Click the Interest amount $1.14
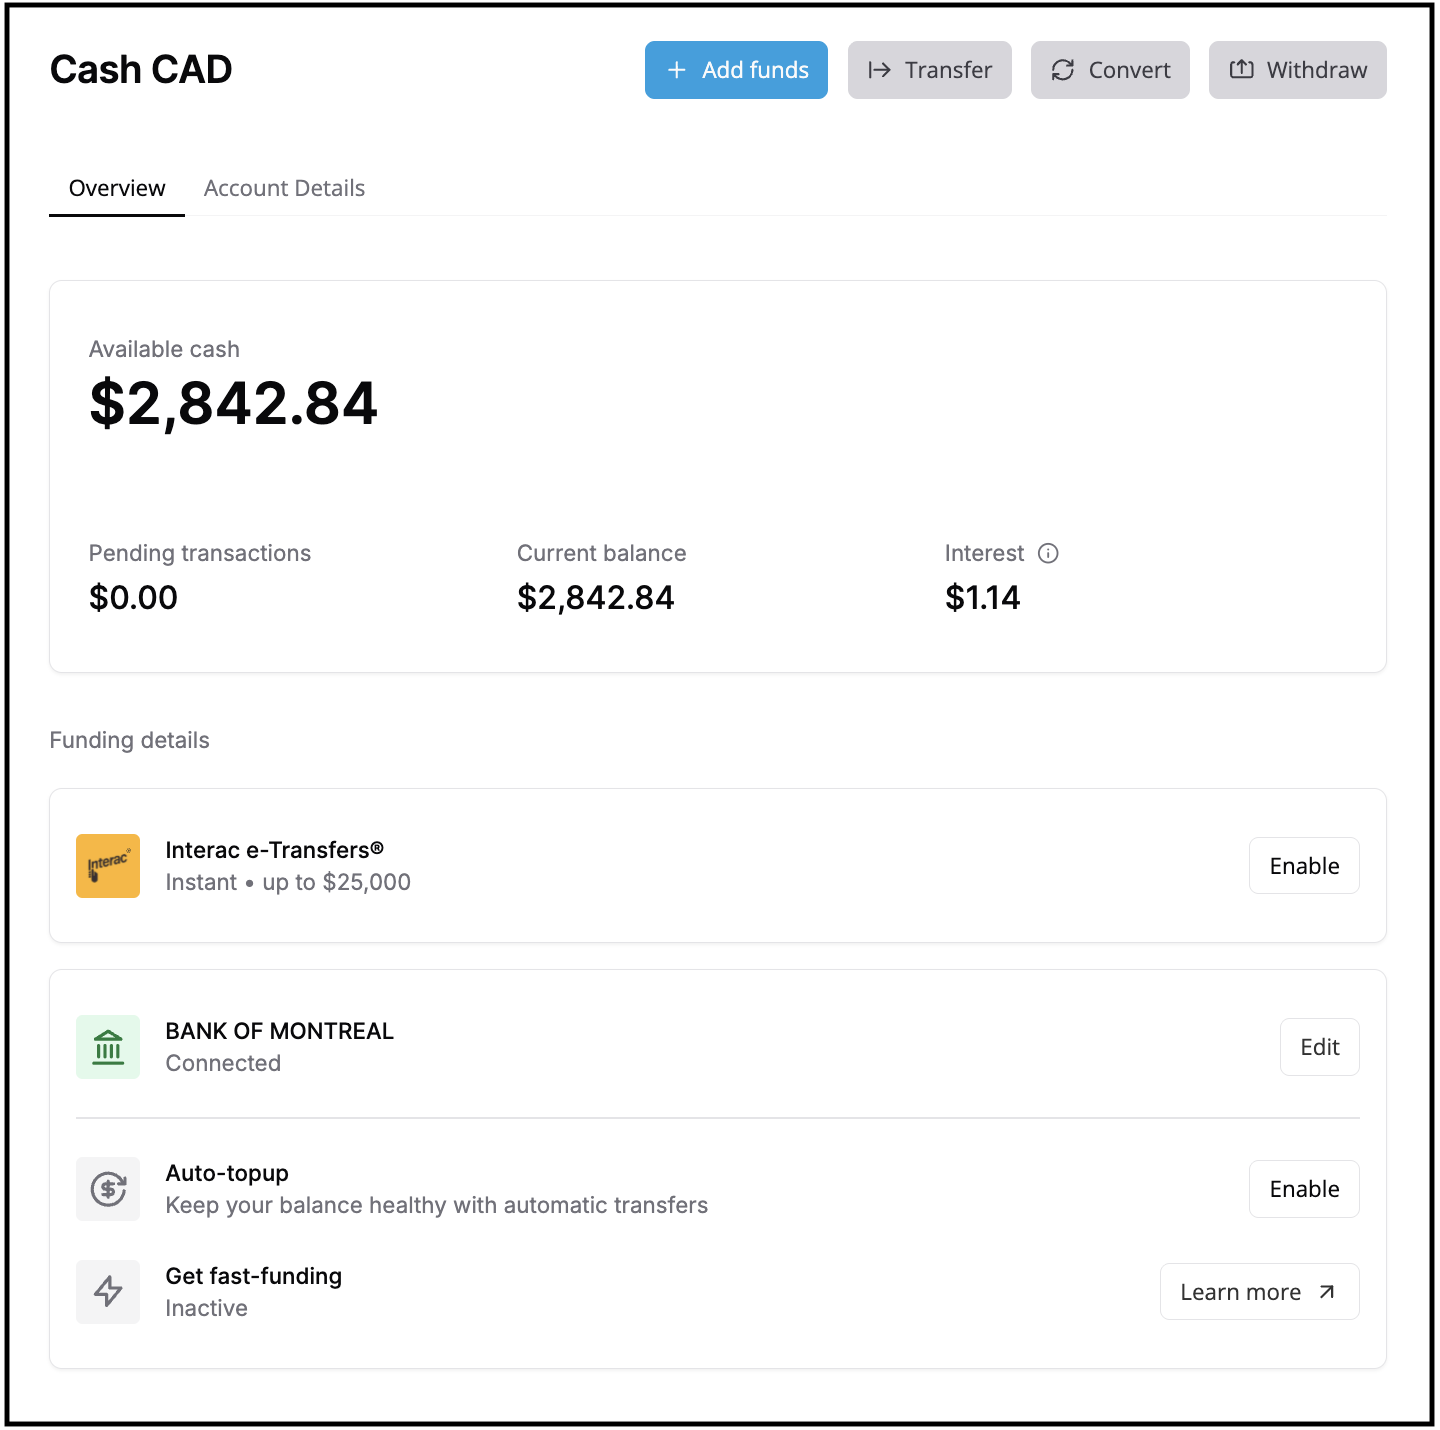Screen dimensions: 1440x1430 [x=982, y=598]
